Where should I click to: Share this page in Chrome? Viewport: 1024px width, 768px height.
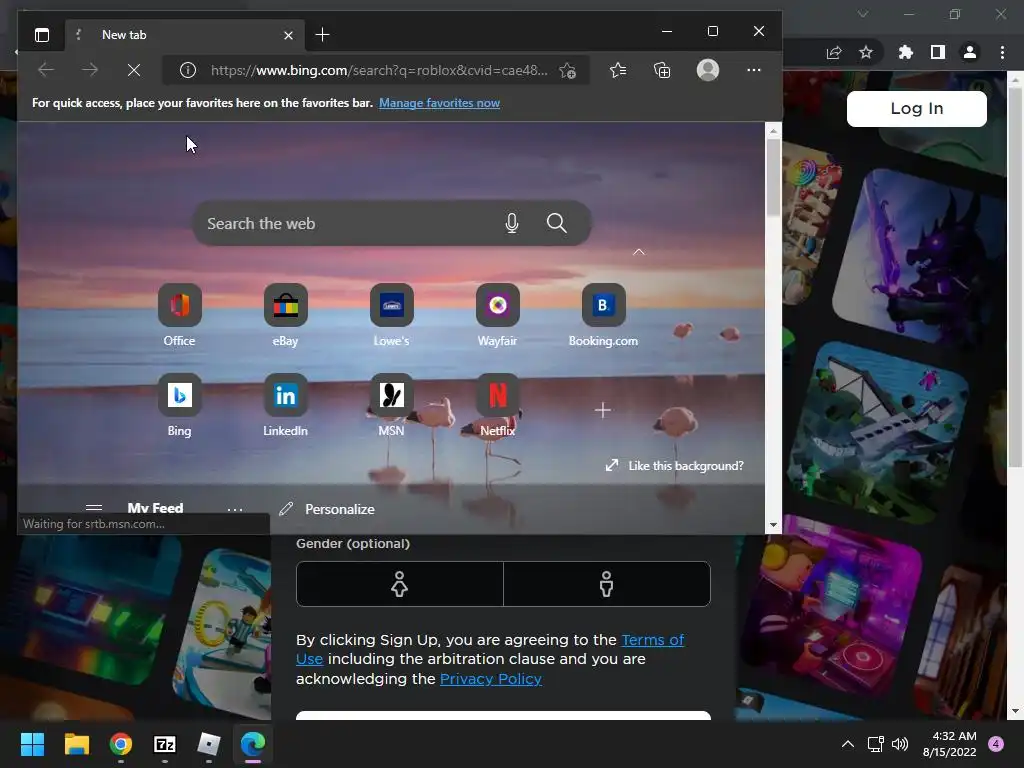click(834, 52)
